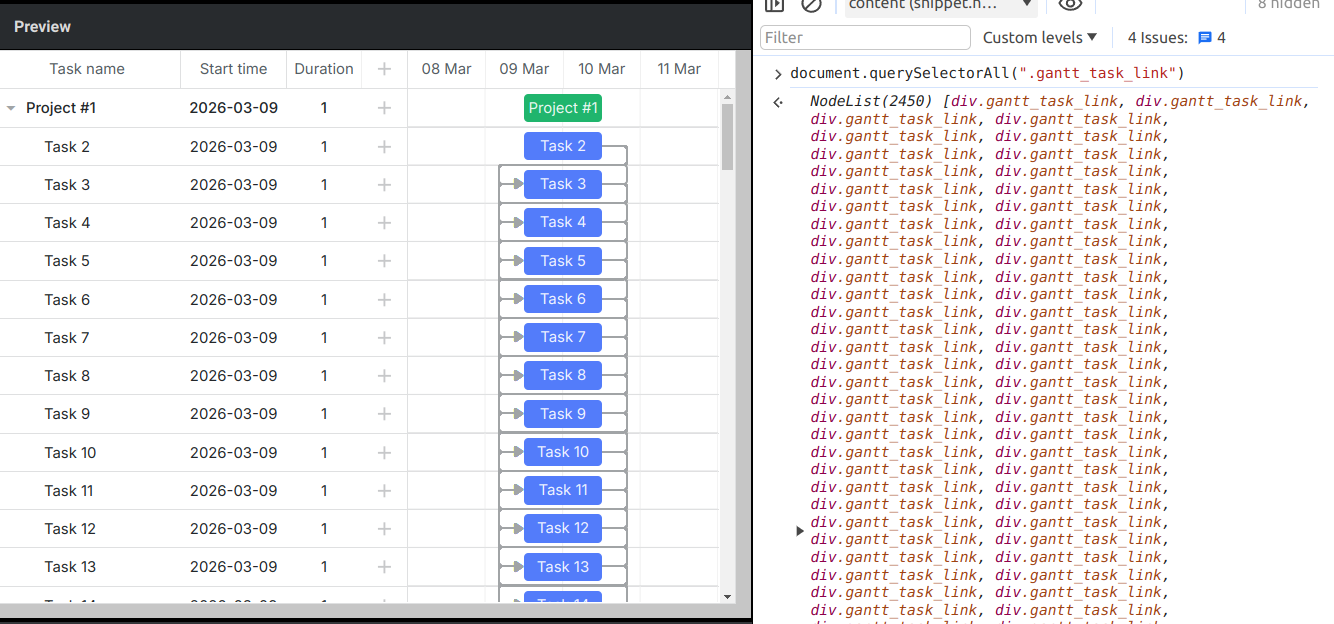Click the live expression eye icon
This screenshot has height=624, width=1334.
coord(1070,5)
